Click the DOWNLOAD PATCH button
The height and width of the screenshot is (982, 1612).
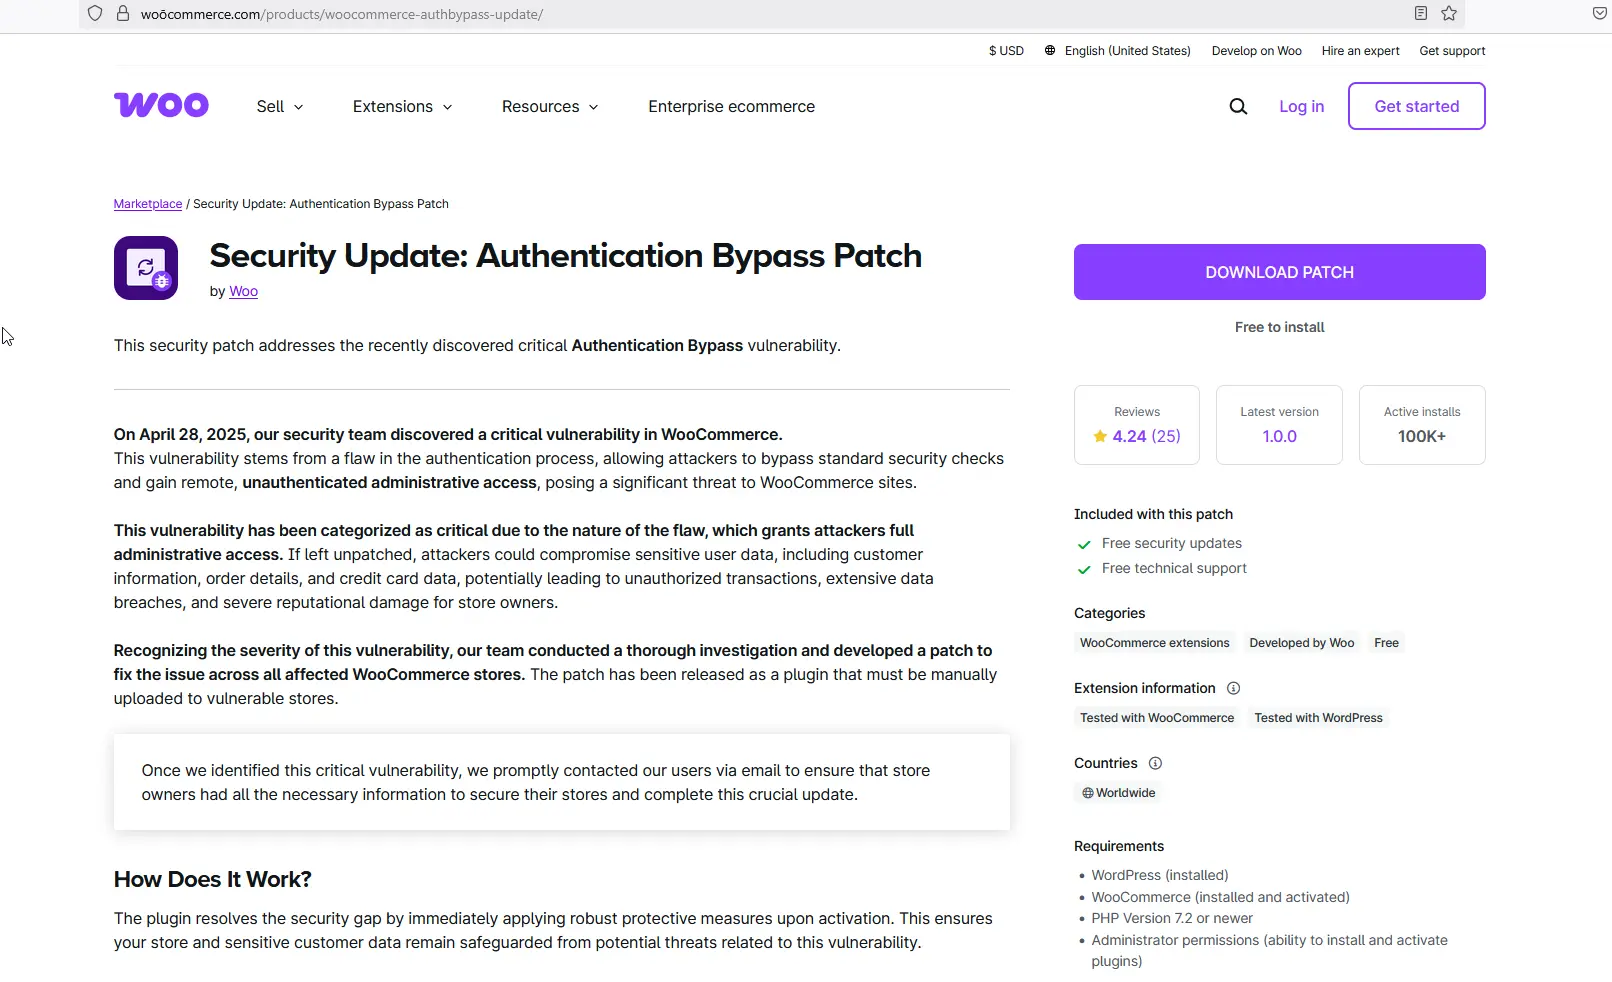[1279, 272]
